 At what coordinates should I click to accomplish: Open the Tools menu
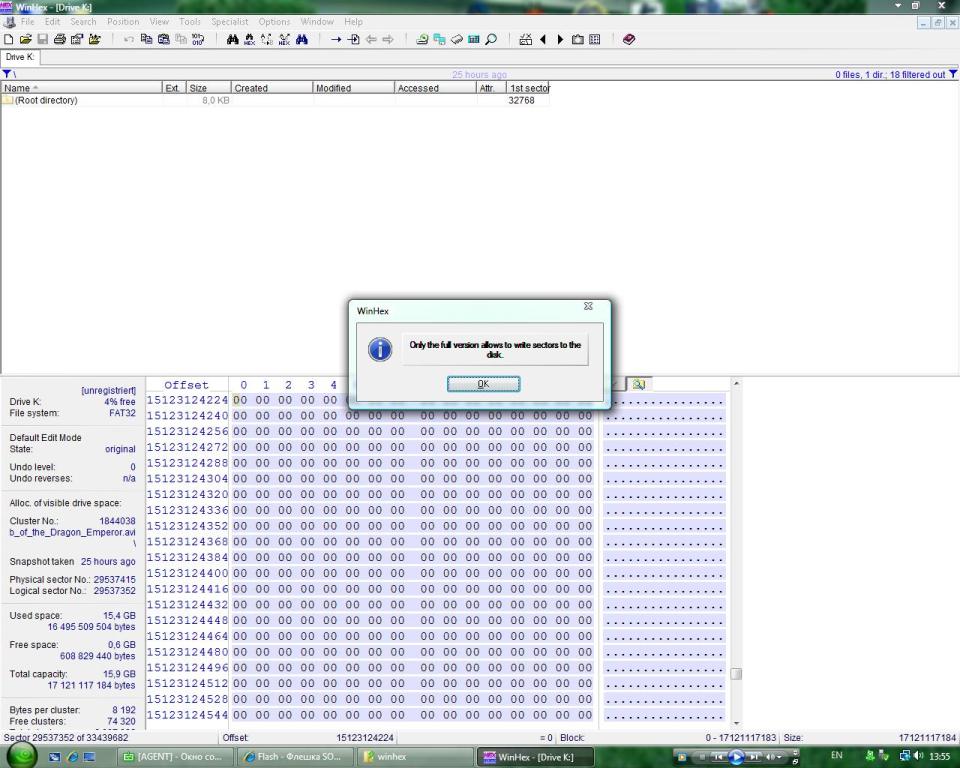(x=190, y=21)
